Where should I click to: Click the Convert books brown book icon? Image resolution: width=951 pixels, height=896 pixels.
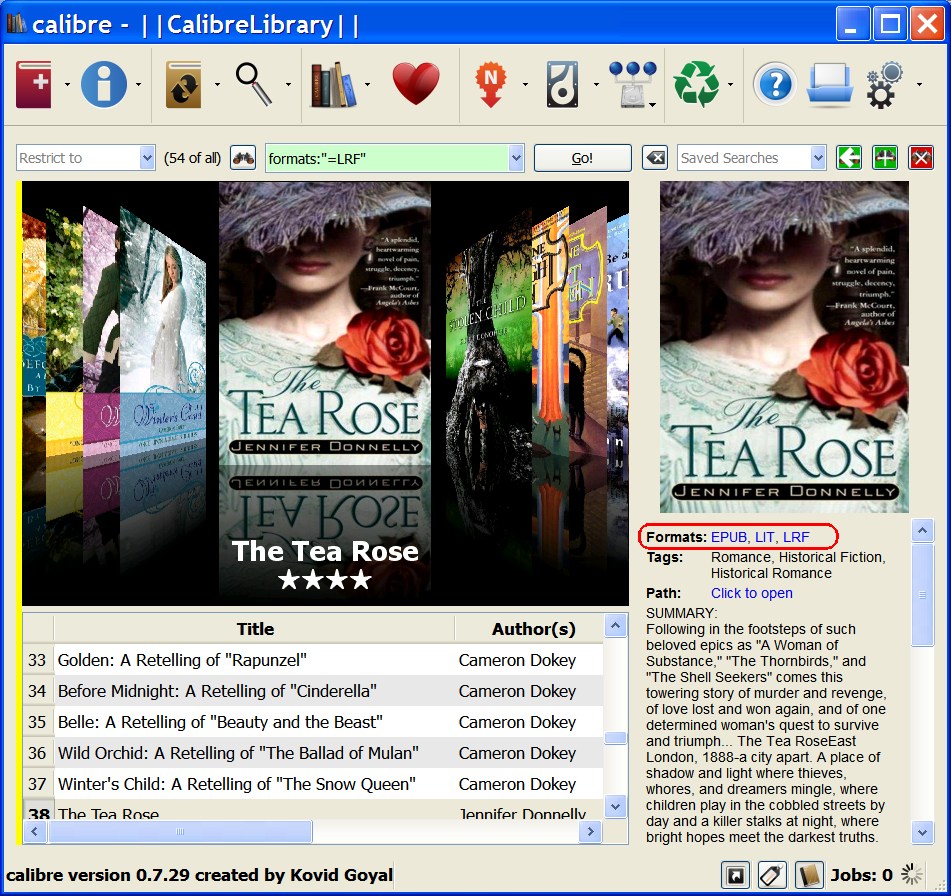tap(183, 84)
